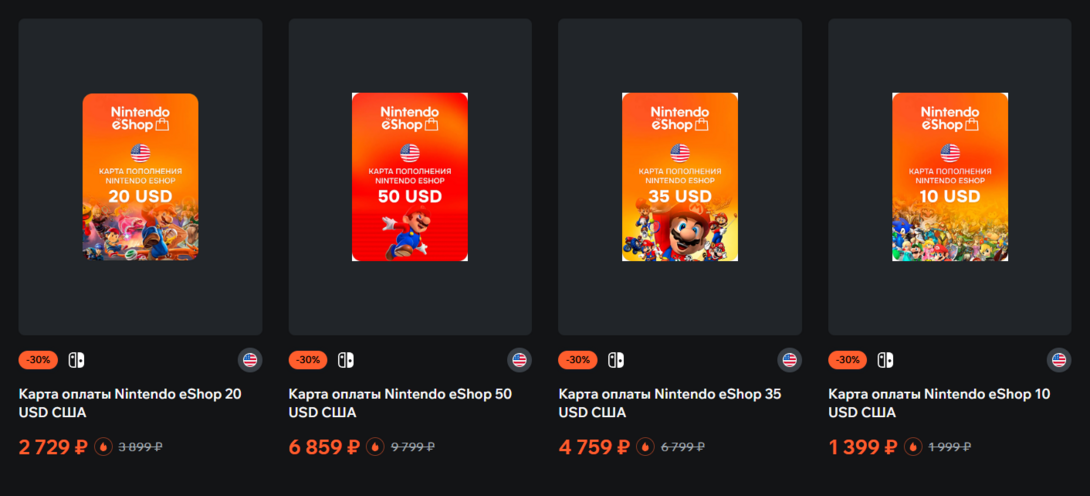Open the Nintendo eShop 35 USD card image
This screenshot has height=496, width=1090.
[x=680, y=177]
